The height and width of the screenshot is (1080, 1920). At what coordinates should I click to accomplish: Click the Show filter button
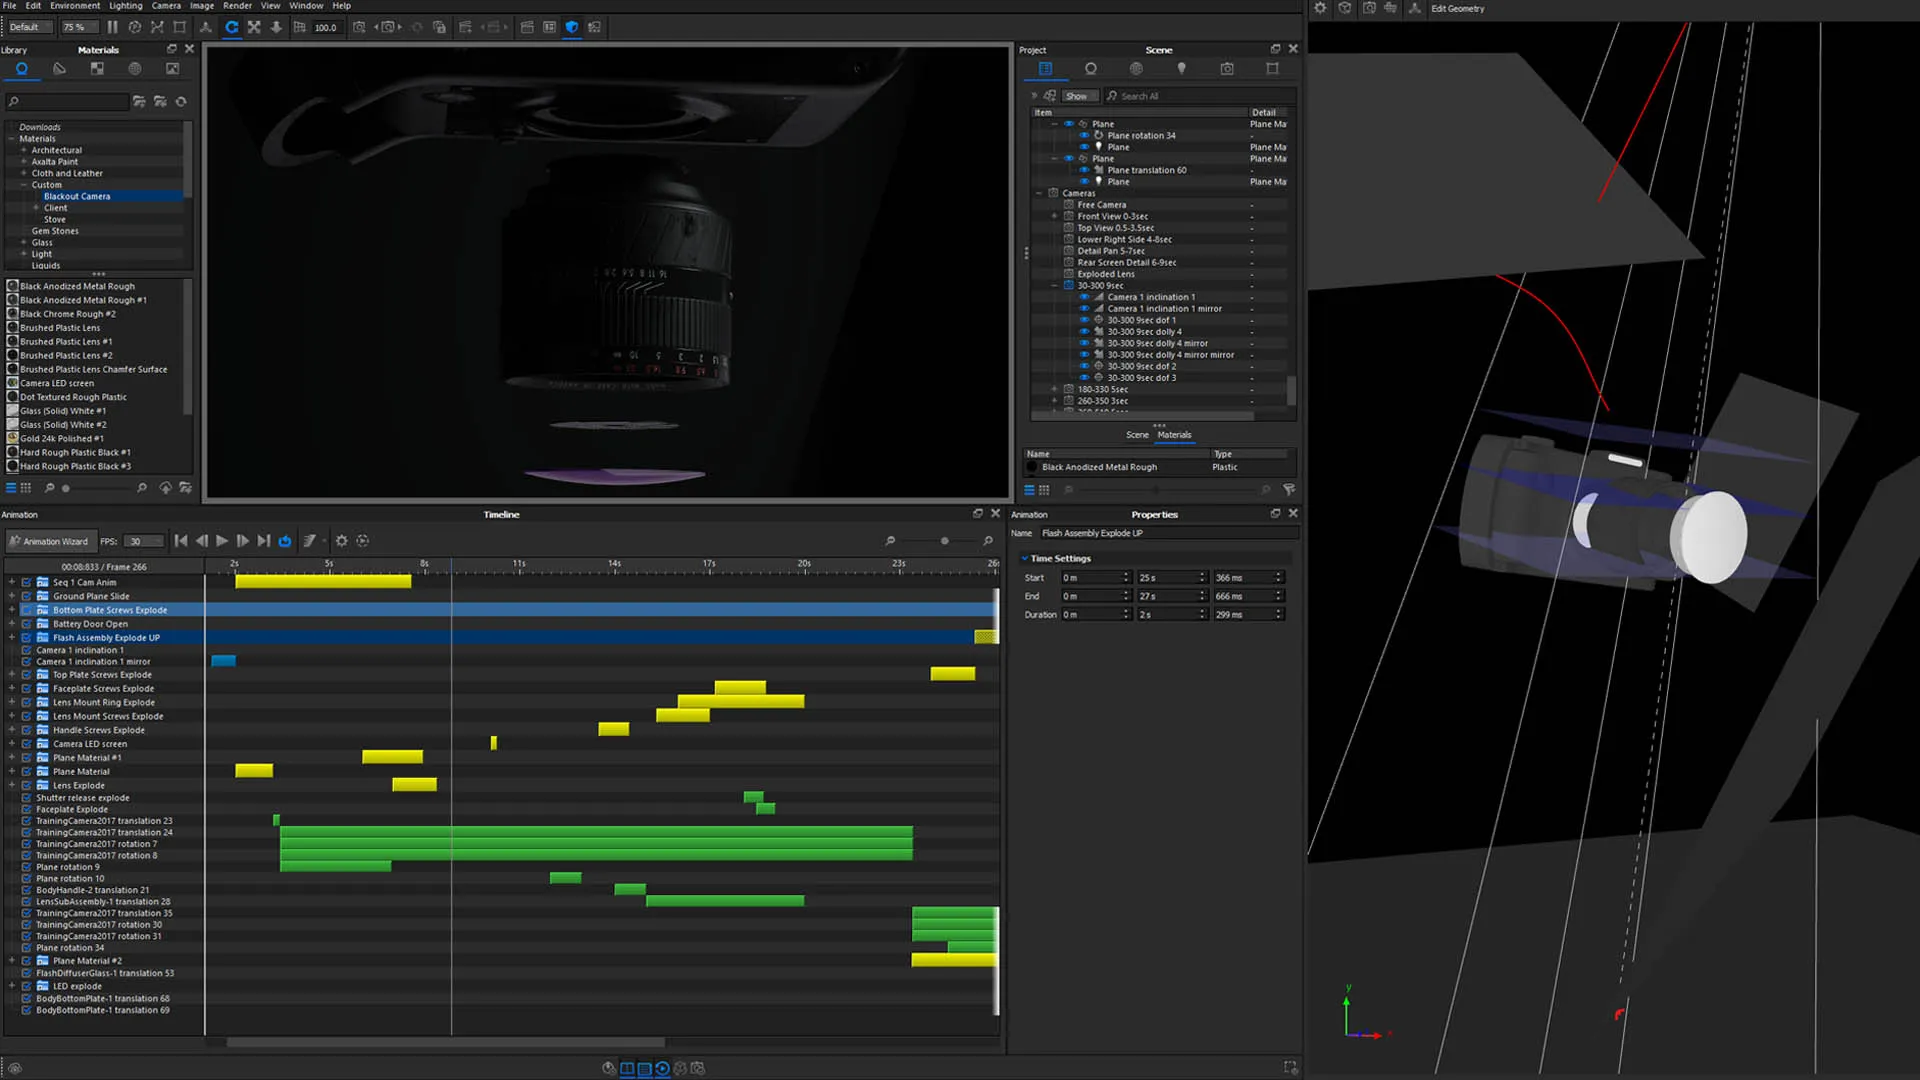(1076, 96)
